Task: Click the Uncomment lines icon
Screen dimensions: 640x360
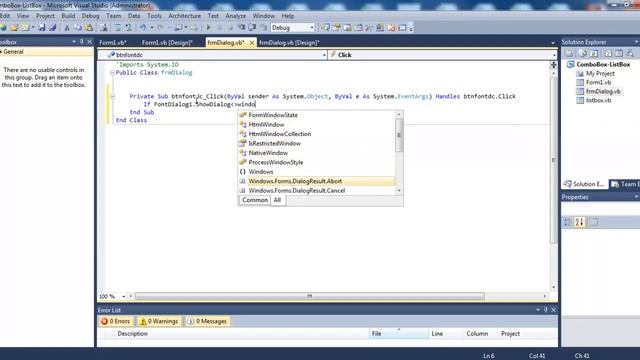Action: 128,28
